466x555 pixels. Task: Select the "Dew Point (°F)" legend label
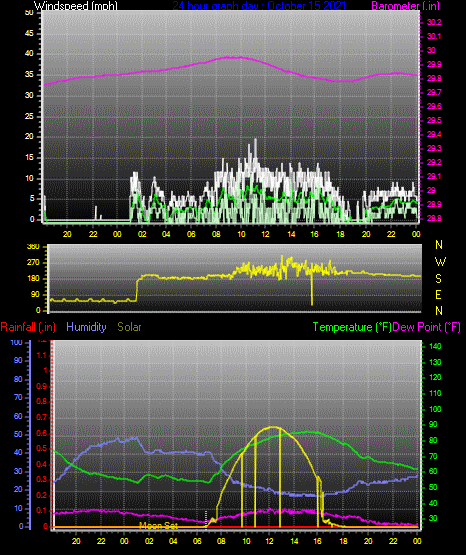tap(427, 327)
